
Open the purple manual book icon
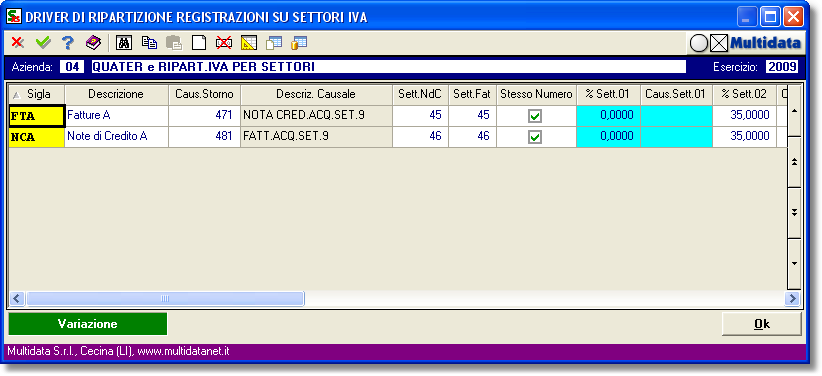coord(94,42)
